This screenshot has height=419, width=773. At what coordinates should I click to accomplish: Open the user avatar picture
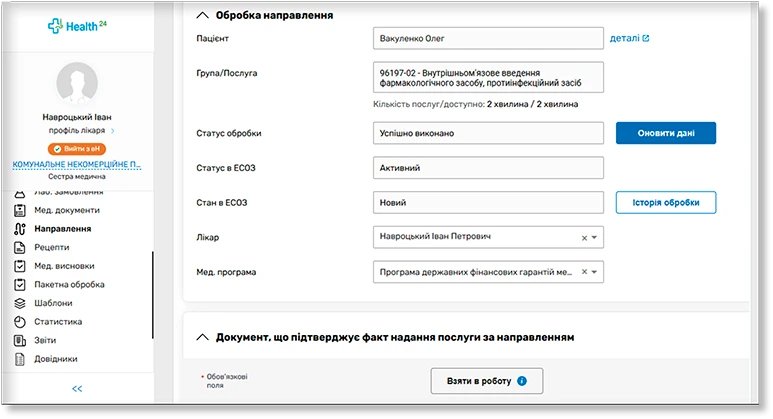[x=77, y=83]
